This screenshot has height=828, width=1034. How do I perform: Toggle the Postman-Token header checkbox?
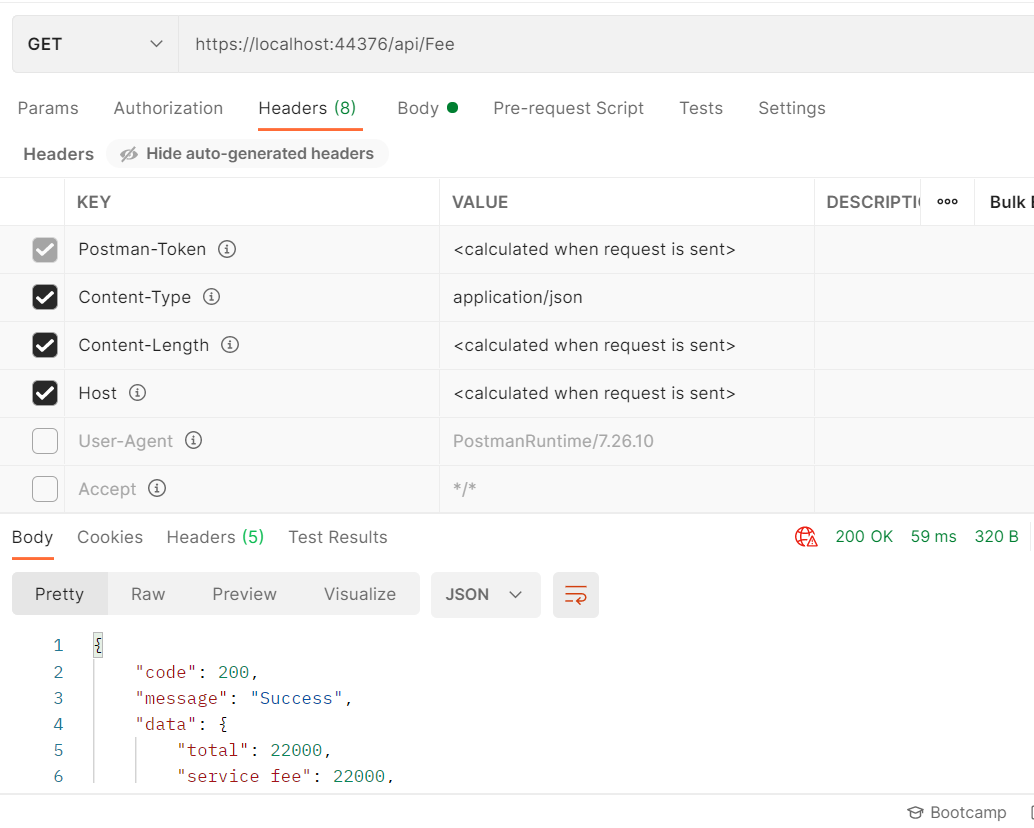(x=45, y=250)
